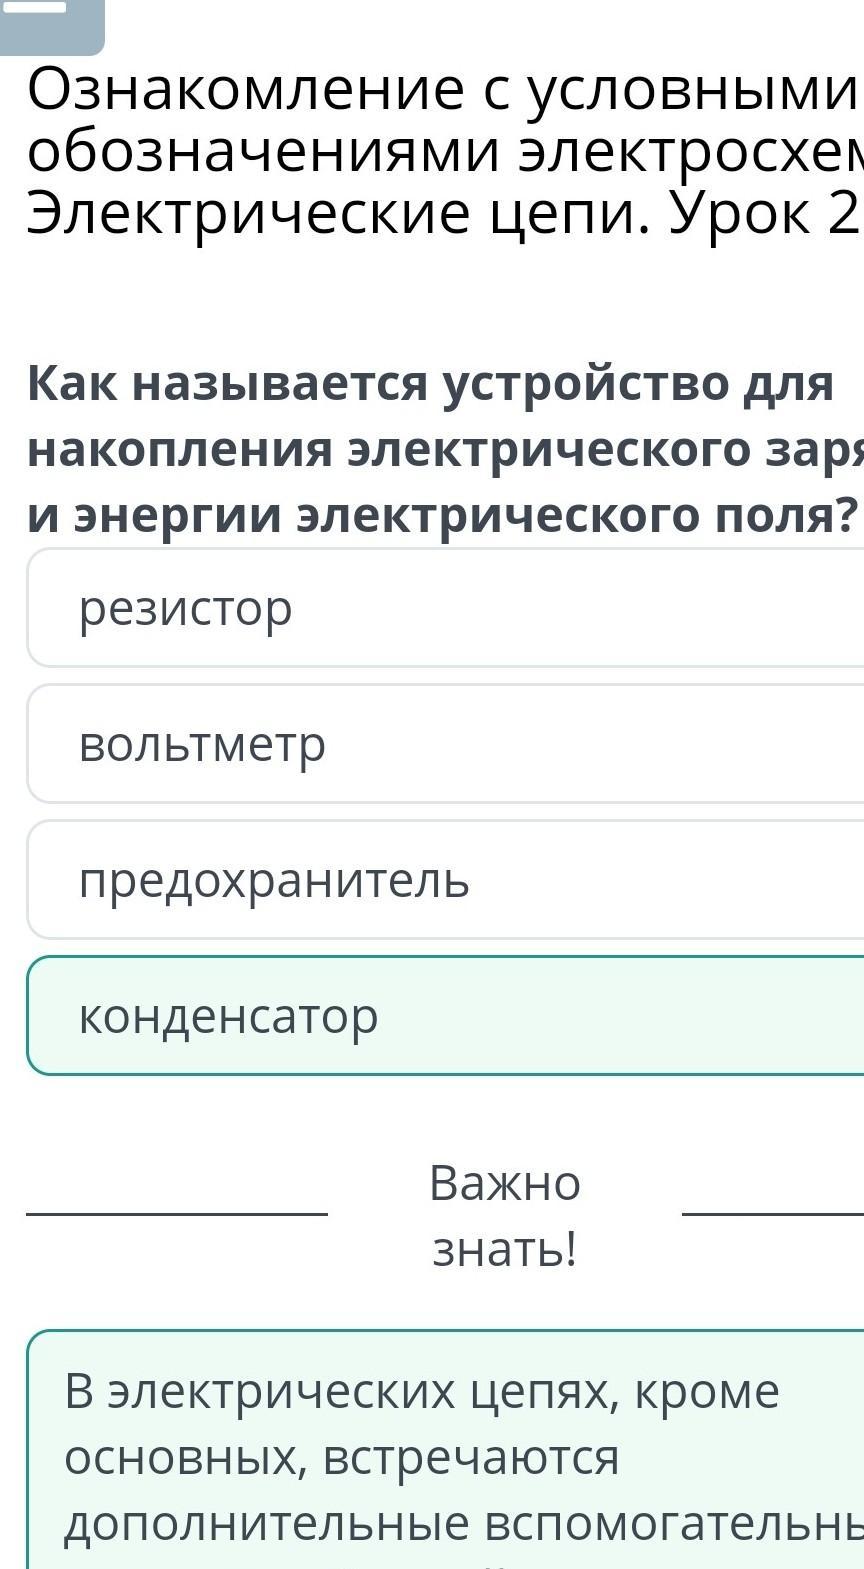This screenshot has width=864, height=1569.
Task: Click the heading line "Ознакомление с условными"
Action: 442,92
